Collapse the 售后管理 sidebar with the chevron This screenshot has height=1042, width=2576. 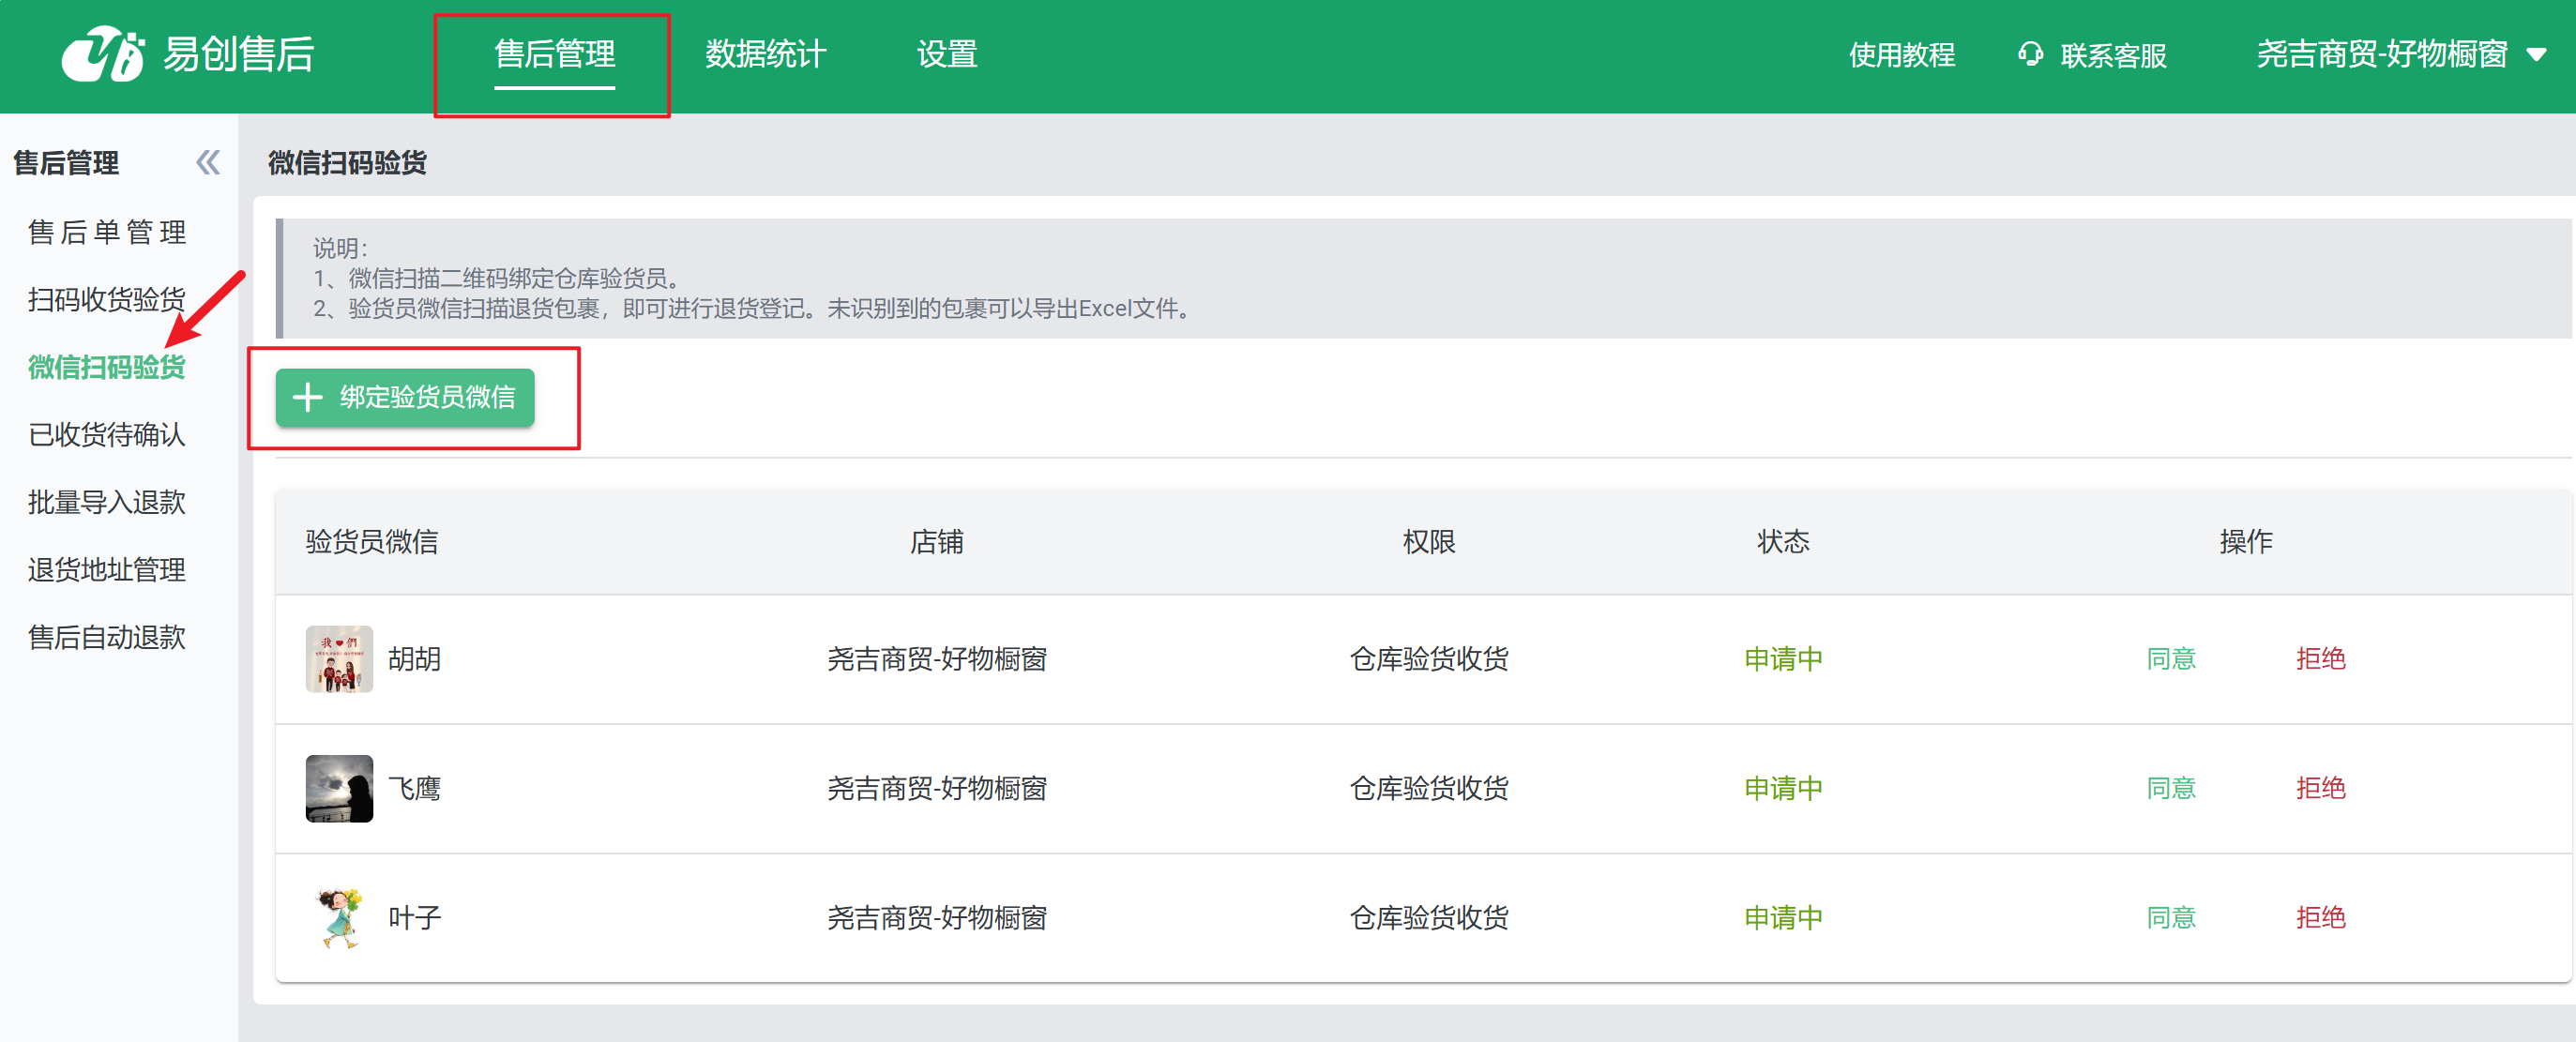pos(208,162)
